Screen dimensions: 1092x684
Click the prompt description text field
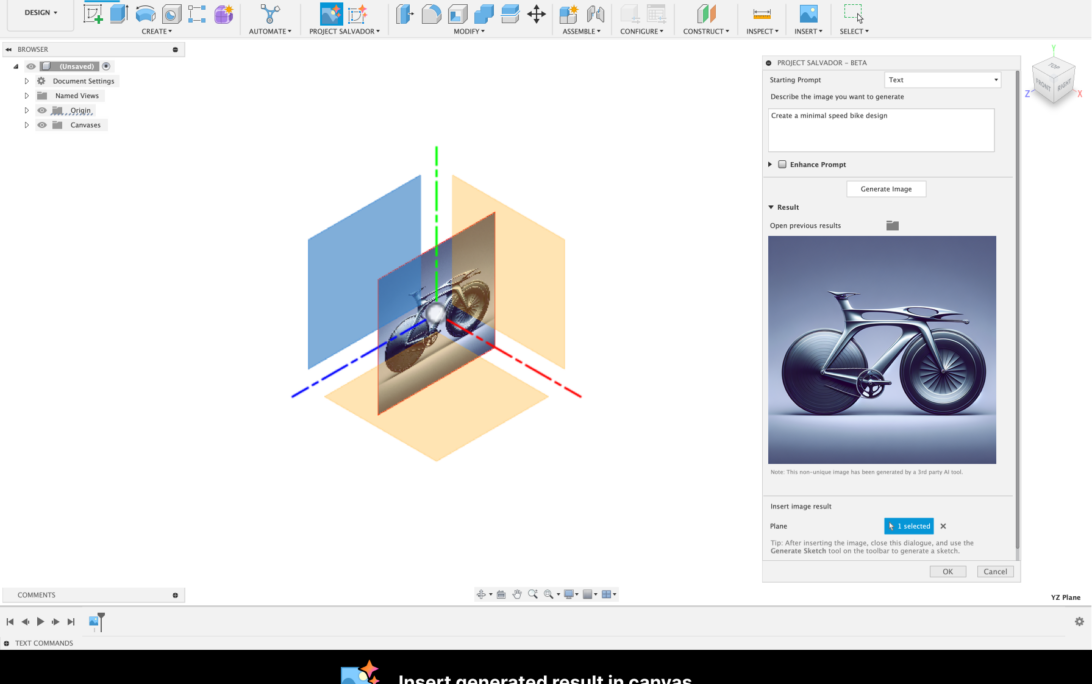[881, 130]
